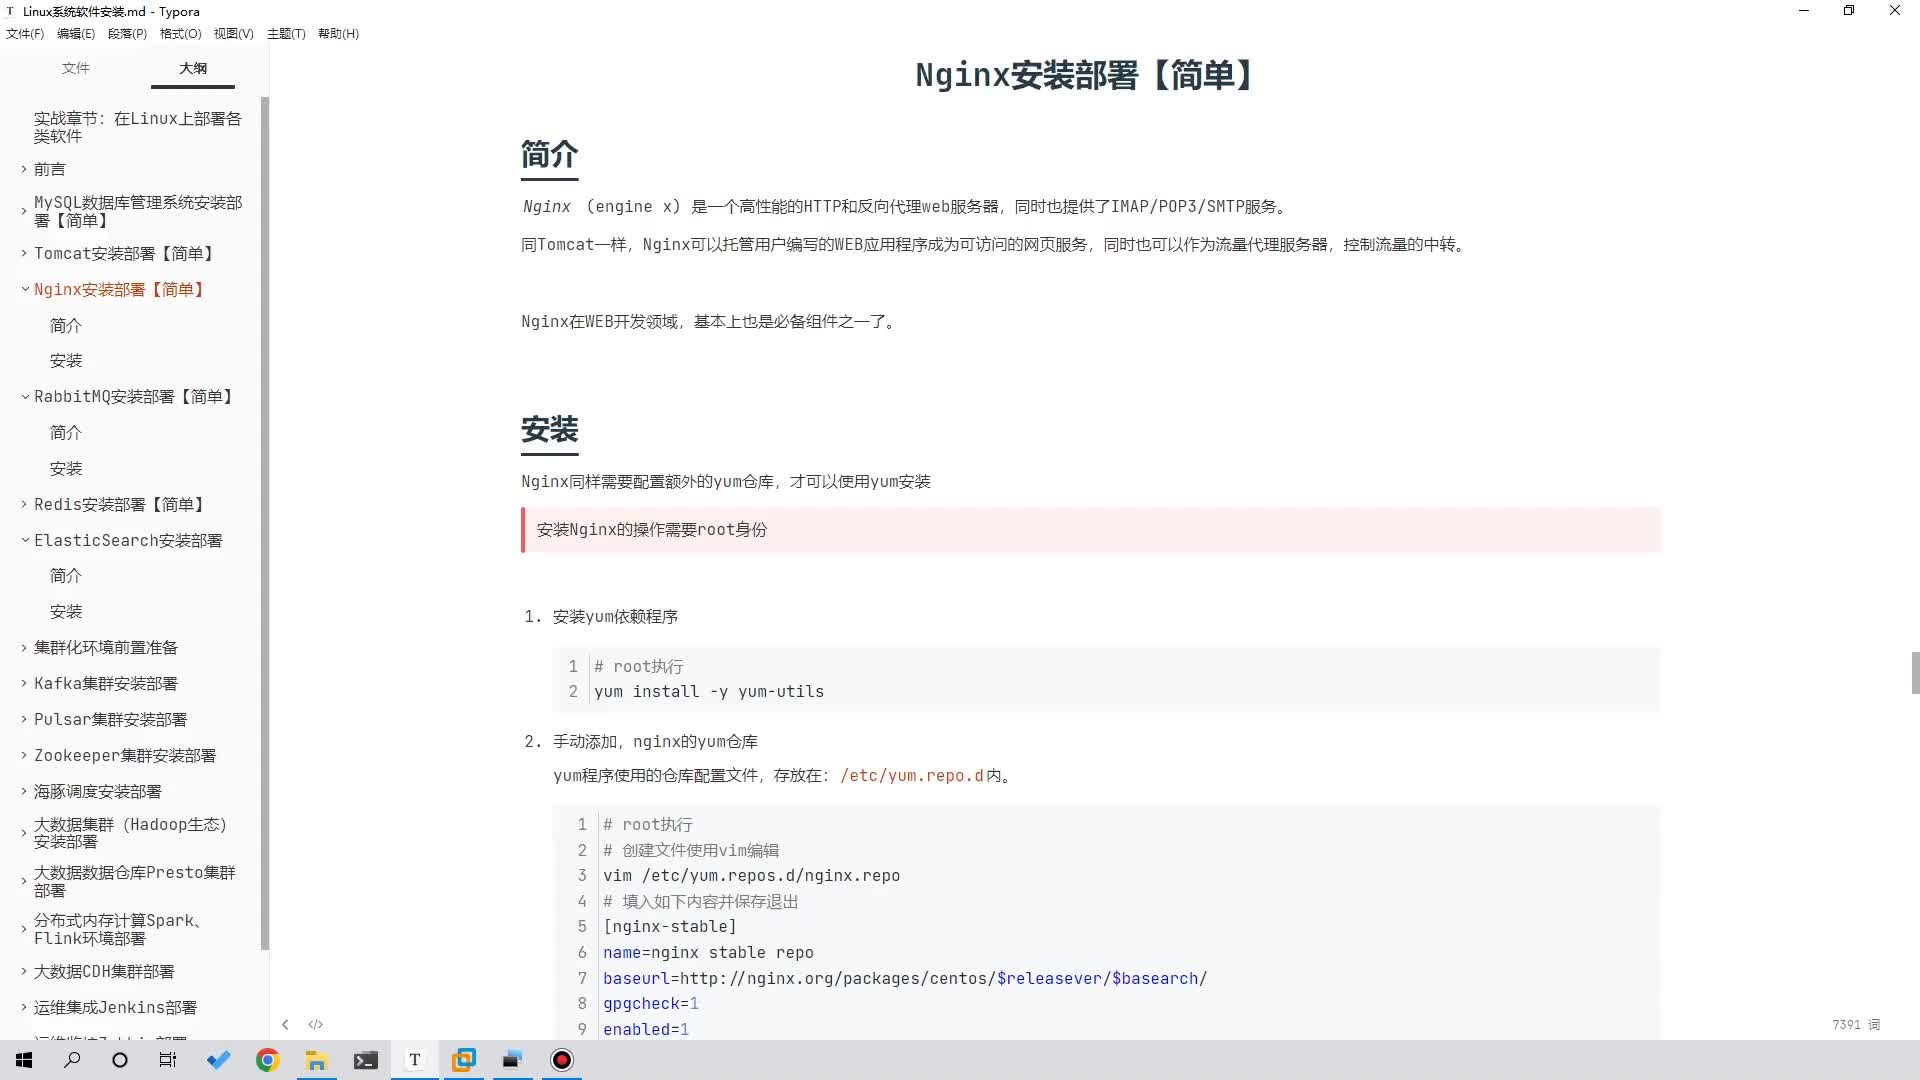This screenshot has width=1920, height=1080.
Task: Click the document vertical scrollbar thumb
Action: point(1915,672)
